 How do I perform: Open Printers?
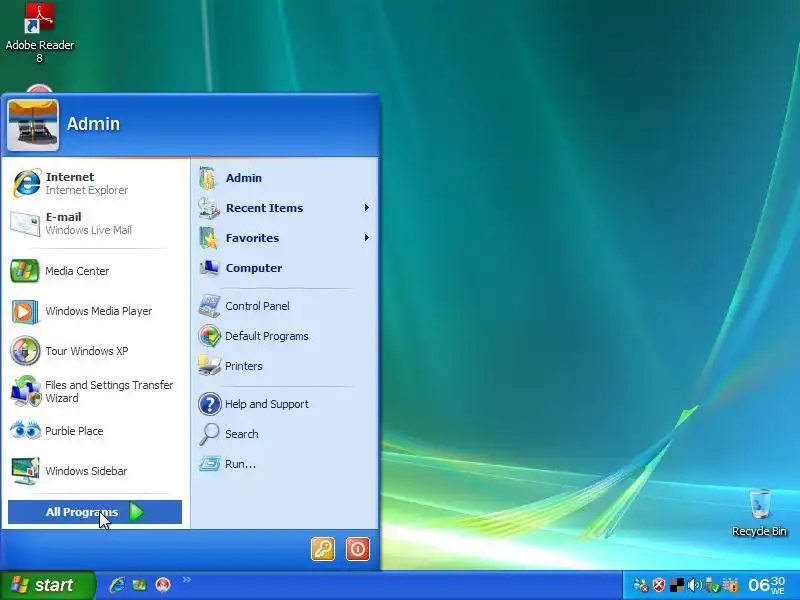[285, 366]
